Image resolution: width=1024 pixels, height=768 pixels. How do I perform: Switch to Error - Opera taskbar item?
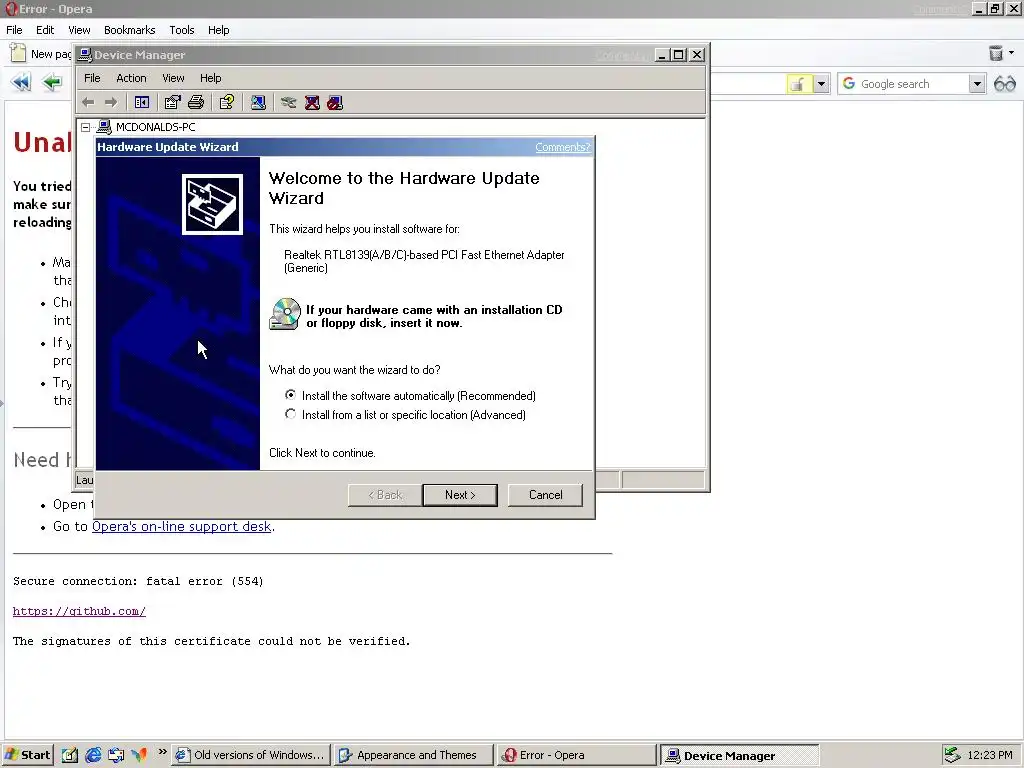tap(575, 755)
